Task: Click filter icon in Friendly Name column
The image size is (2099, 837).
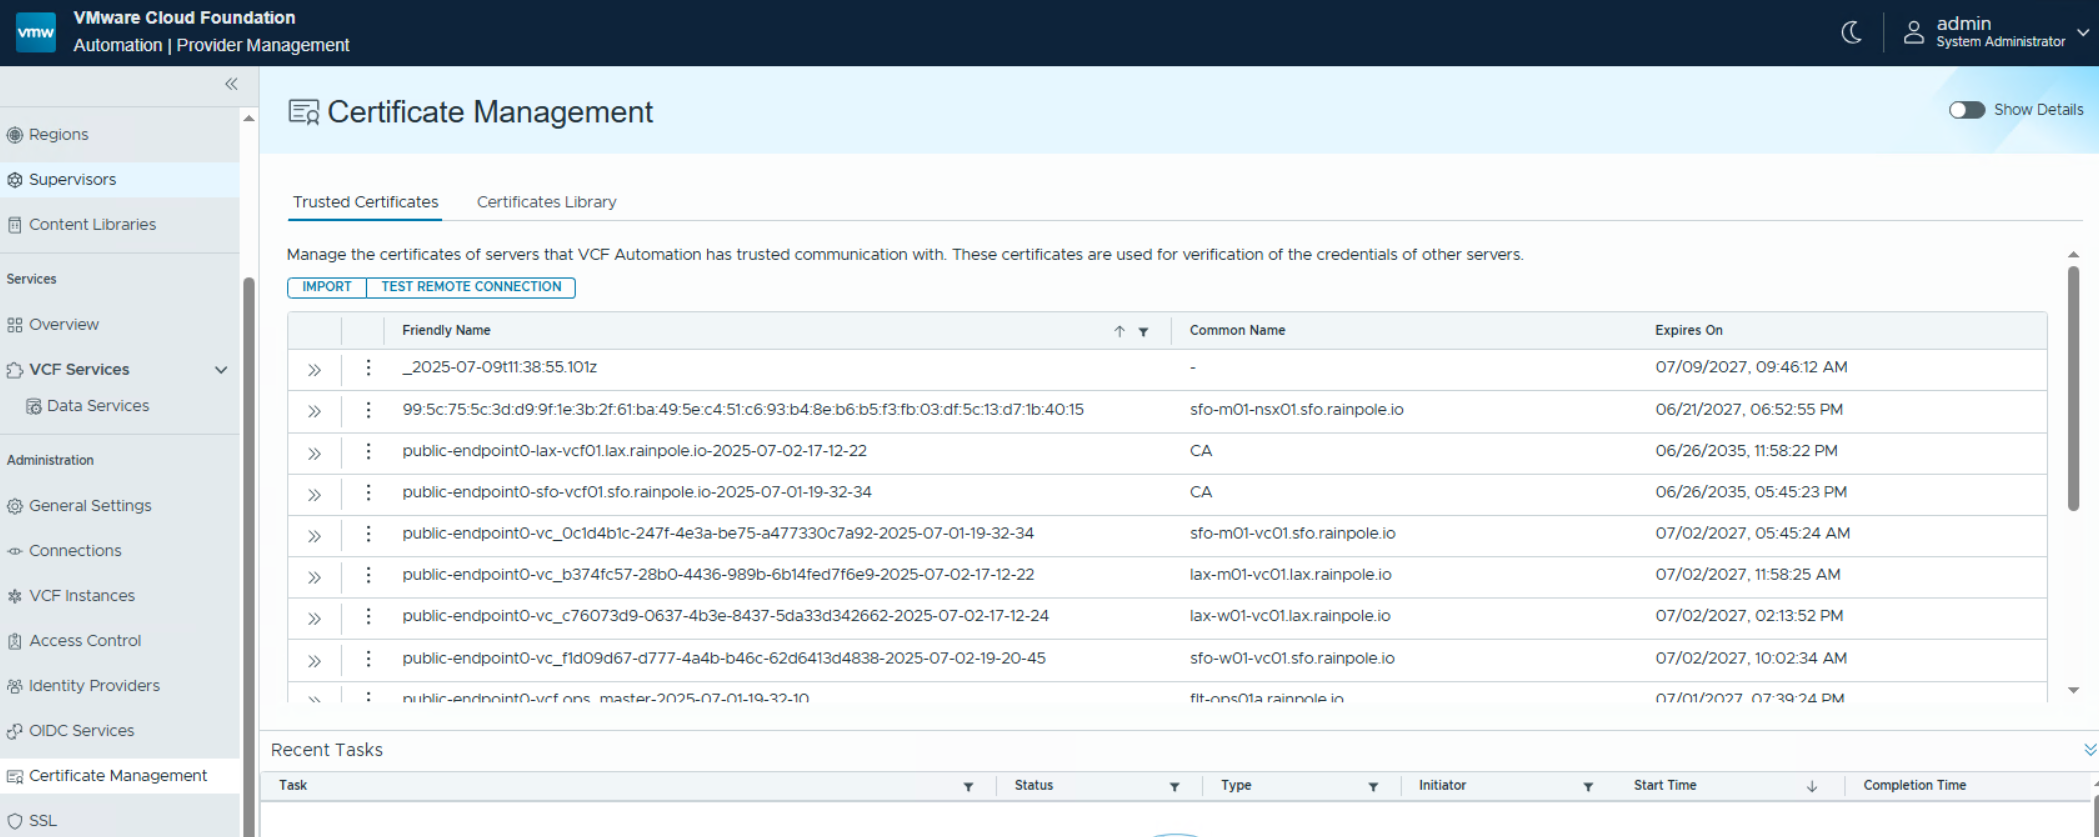Action: click(1143, 331)
